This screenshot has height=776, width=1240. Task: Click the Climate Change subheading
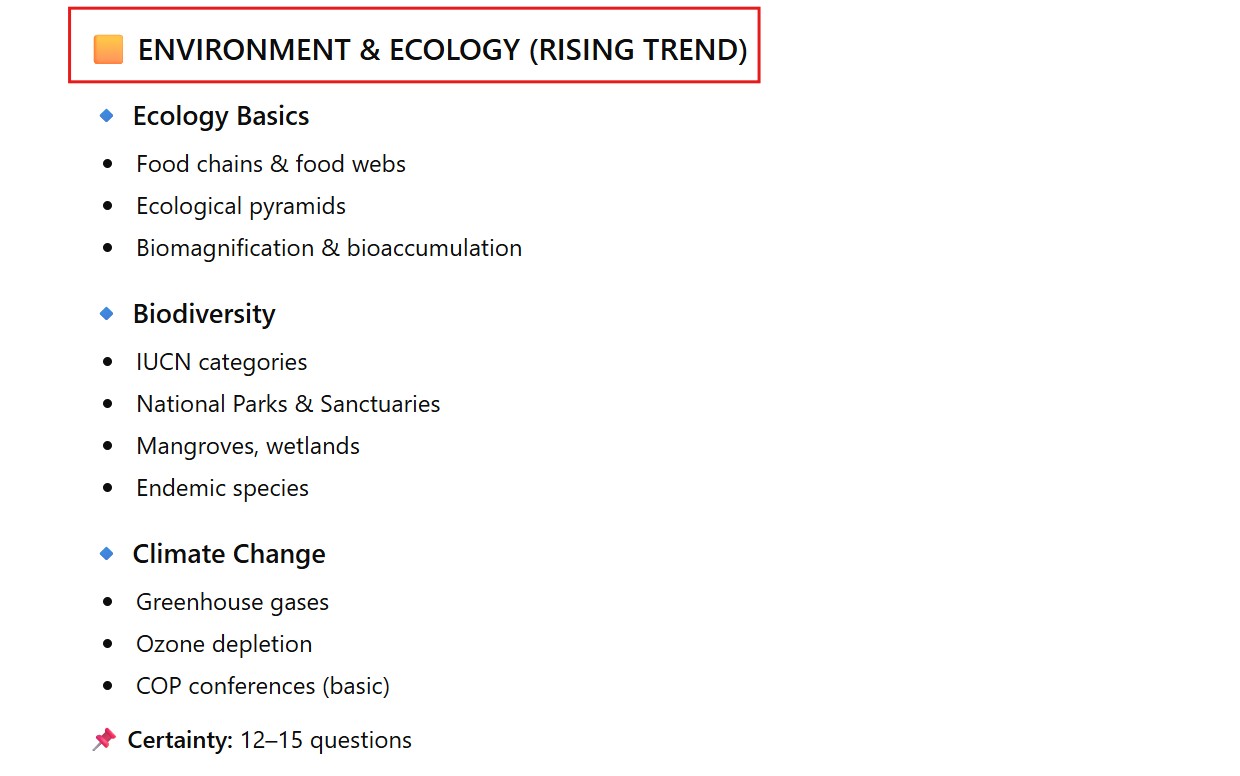tap(229, 554)
